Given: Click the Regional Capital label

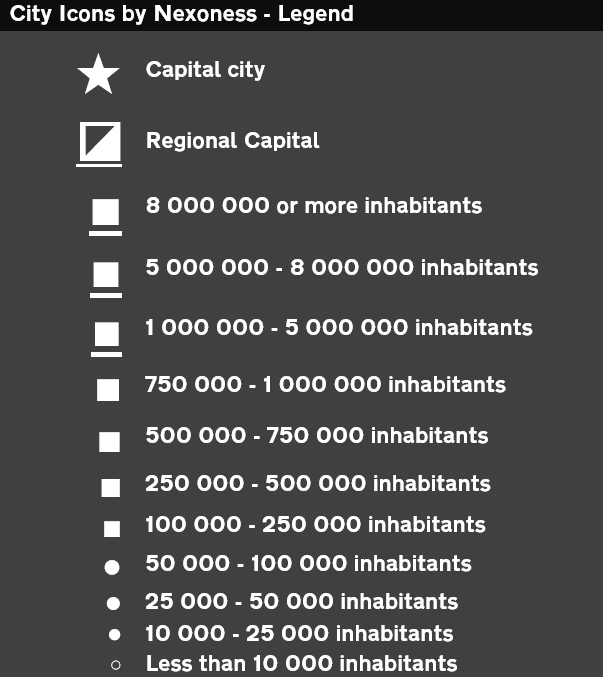Looking at the screenshot, I should click(x=233, y=140).
